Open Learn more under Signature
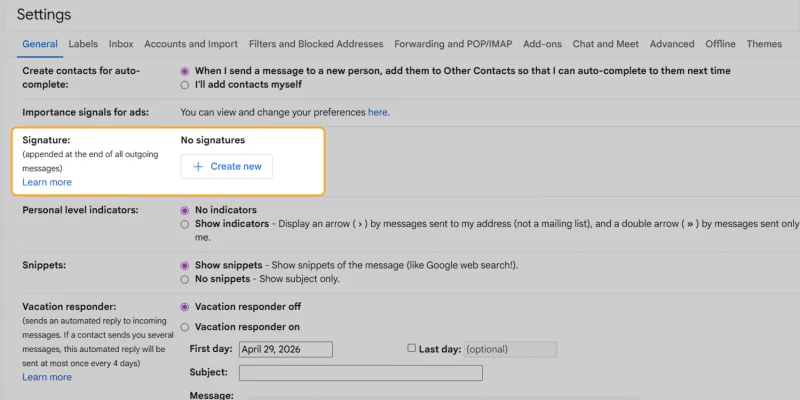800x400 pixels. 47,182
